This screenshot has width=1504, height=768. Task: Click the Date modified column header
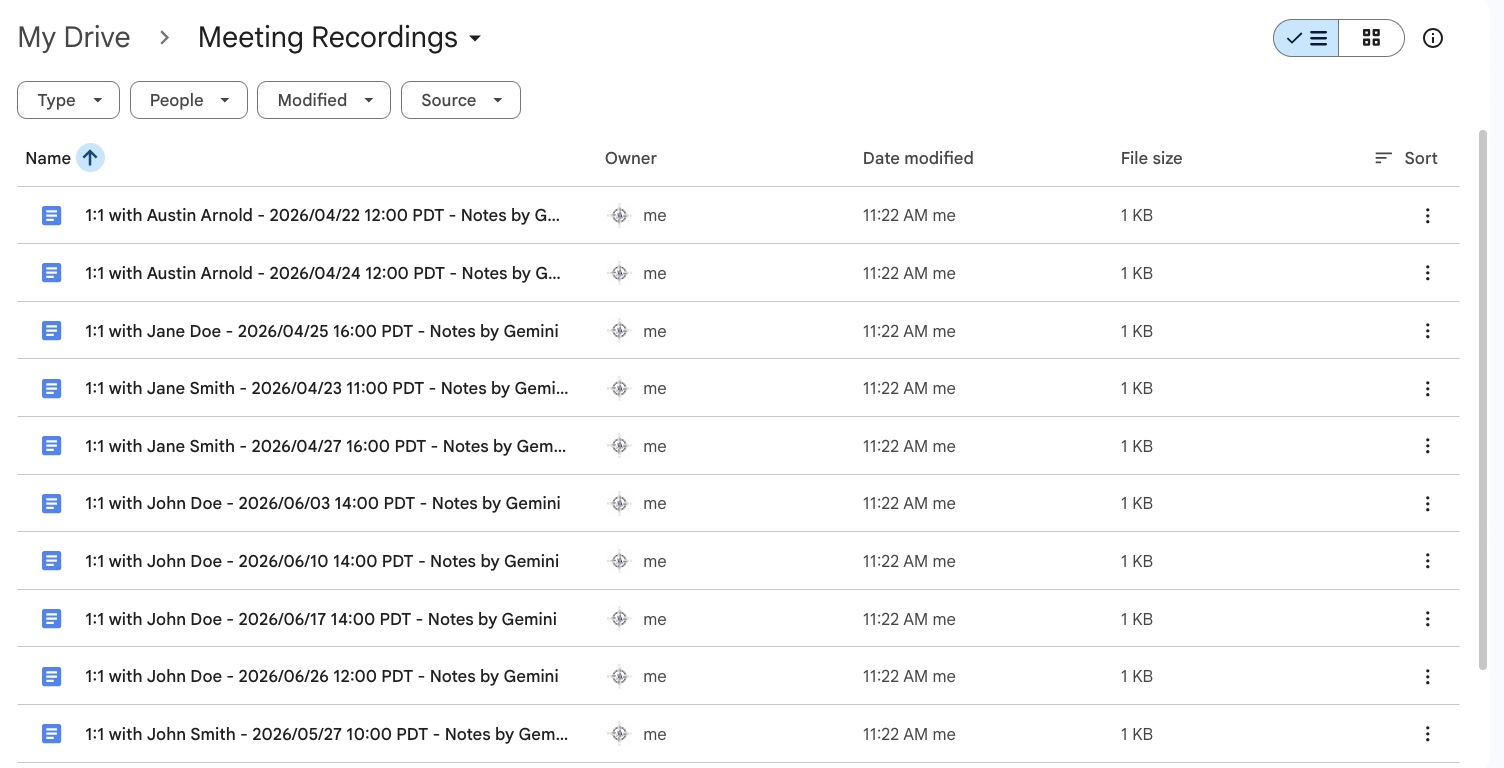click(x=918, y=158)
